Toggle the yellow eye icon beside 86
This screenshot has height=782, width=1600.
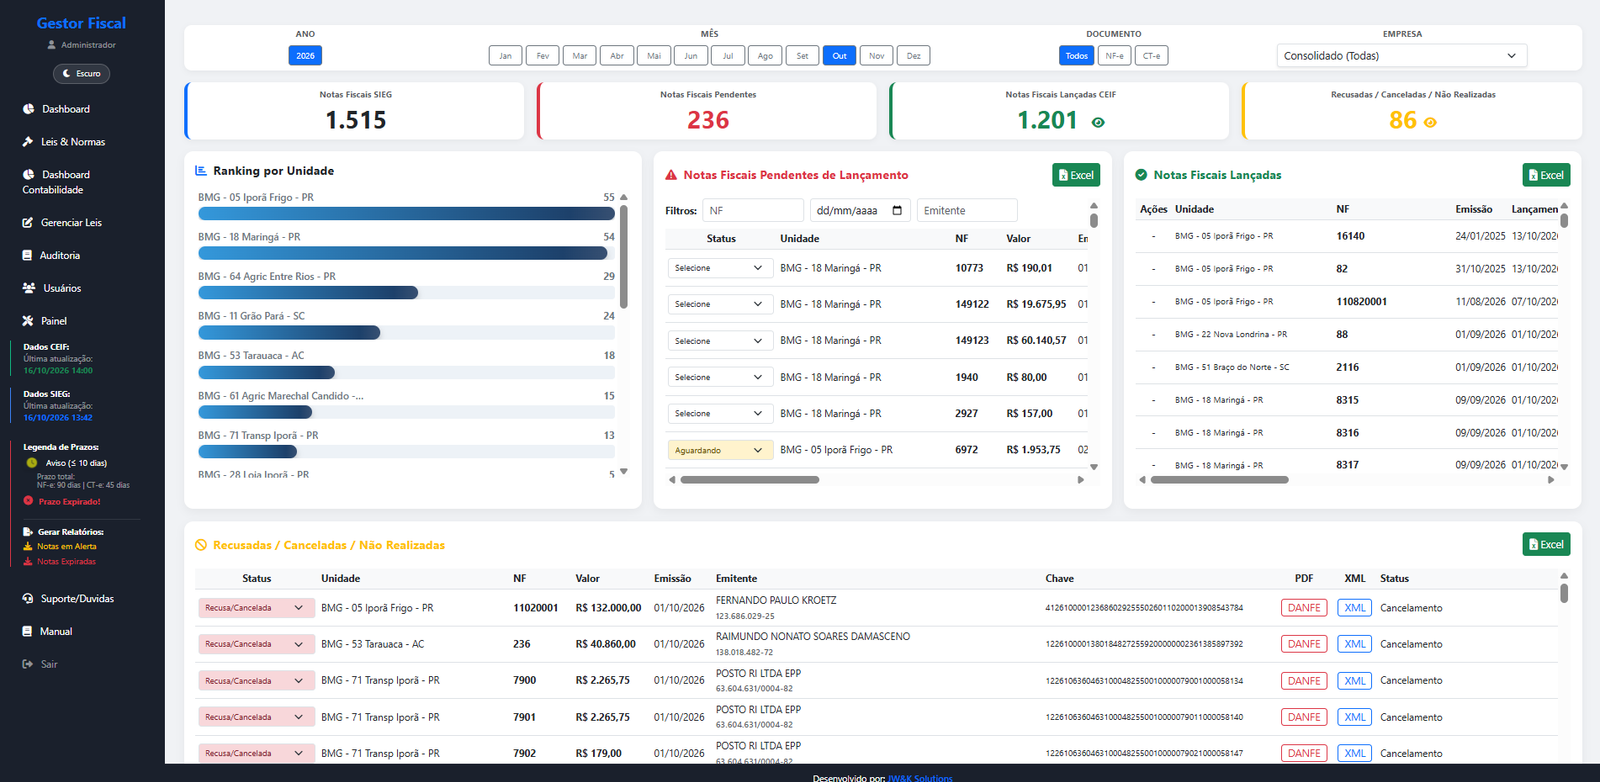[1430, 123]
